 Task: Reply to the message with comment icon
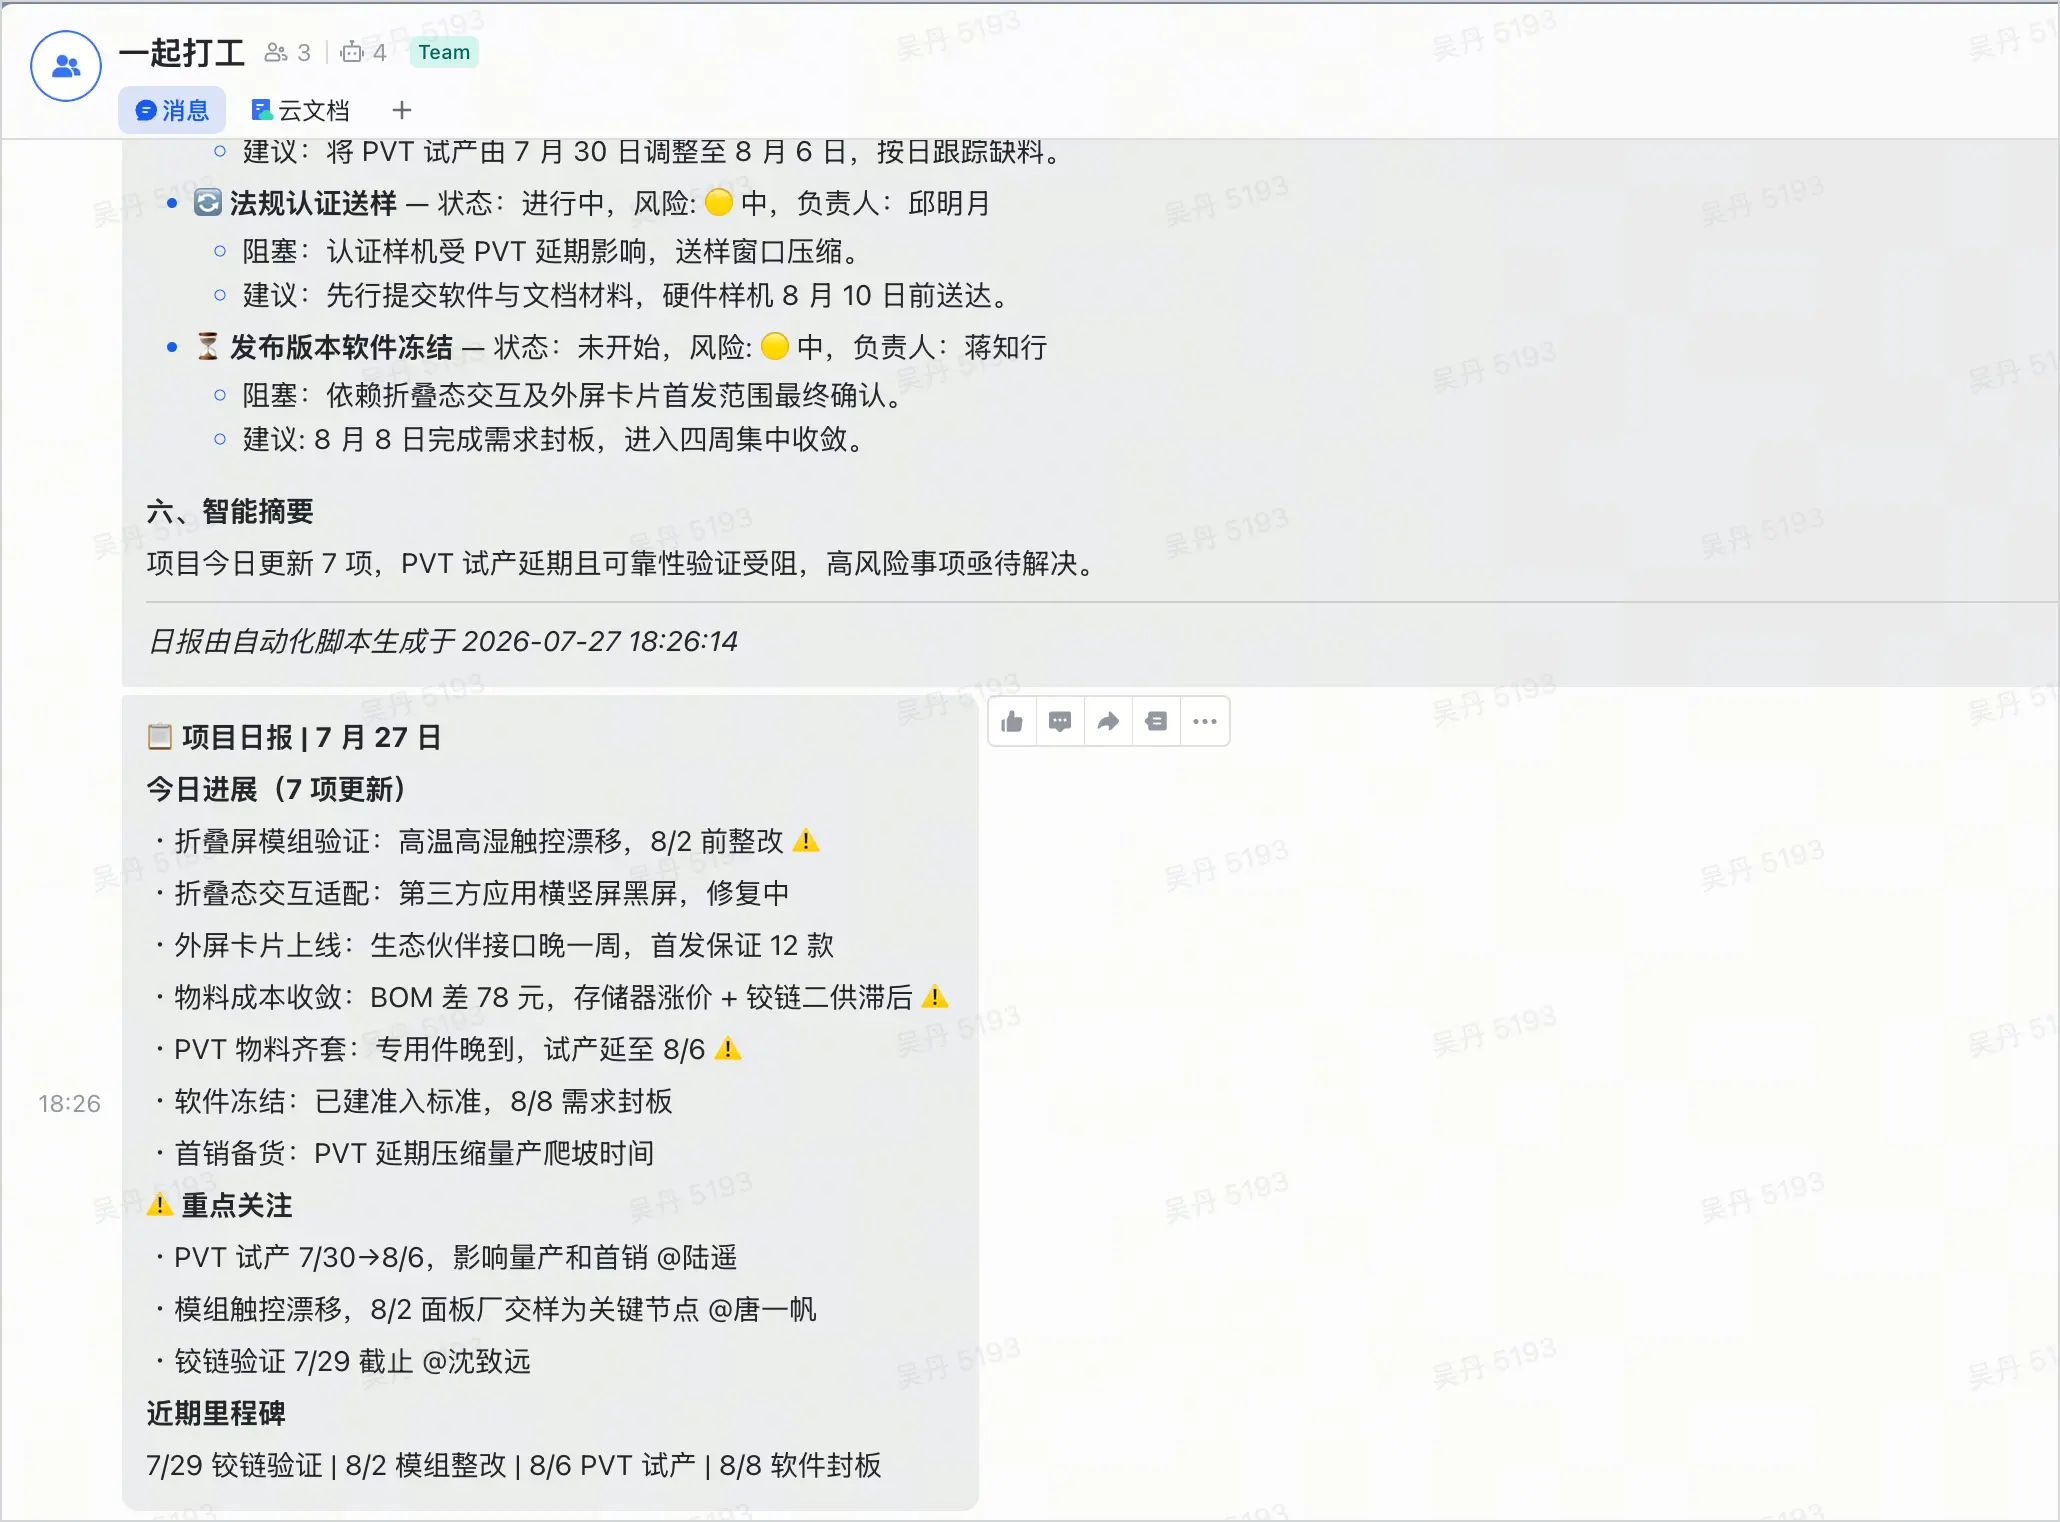tap(1060, 721)
